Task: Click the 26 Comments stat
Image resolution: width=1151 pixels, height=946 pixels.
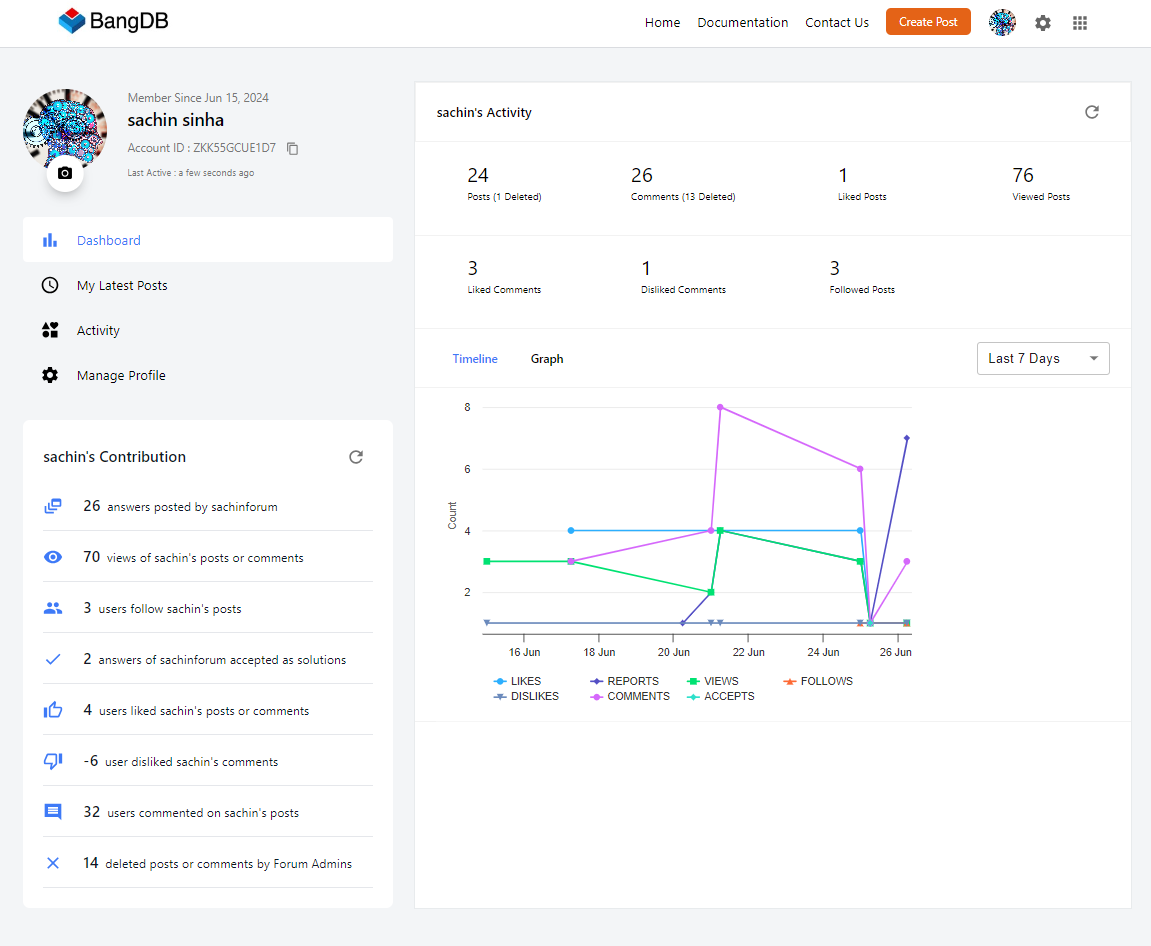Action: tap(683, 184)
